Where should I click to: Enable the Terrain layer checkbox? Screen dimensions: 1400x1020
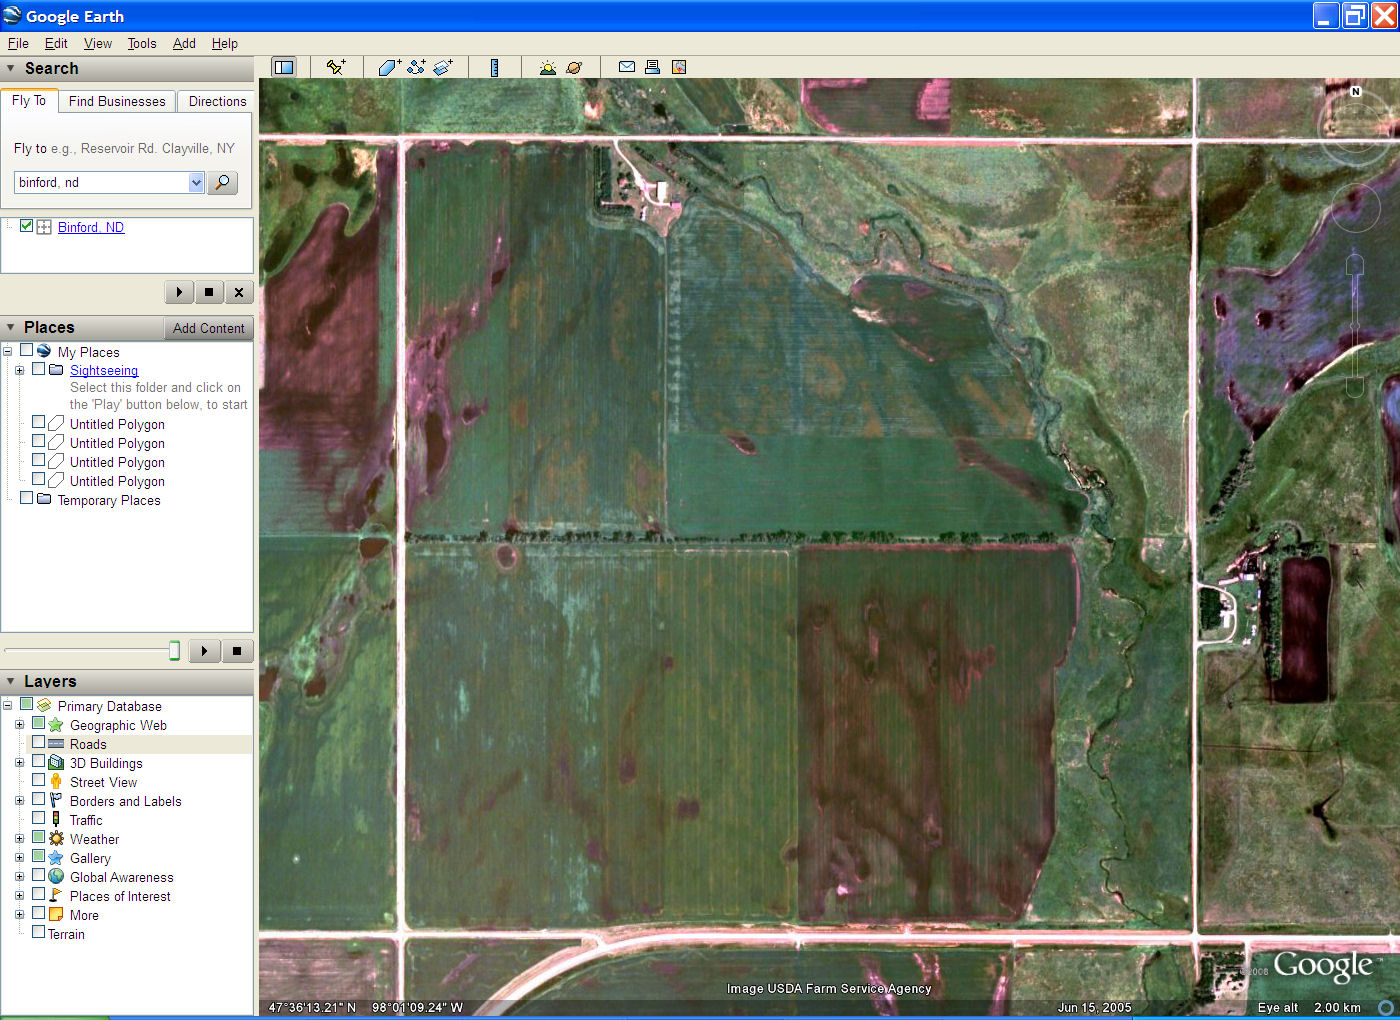(39, 932)
